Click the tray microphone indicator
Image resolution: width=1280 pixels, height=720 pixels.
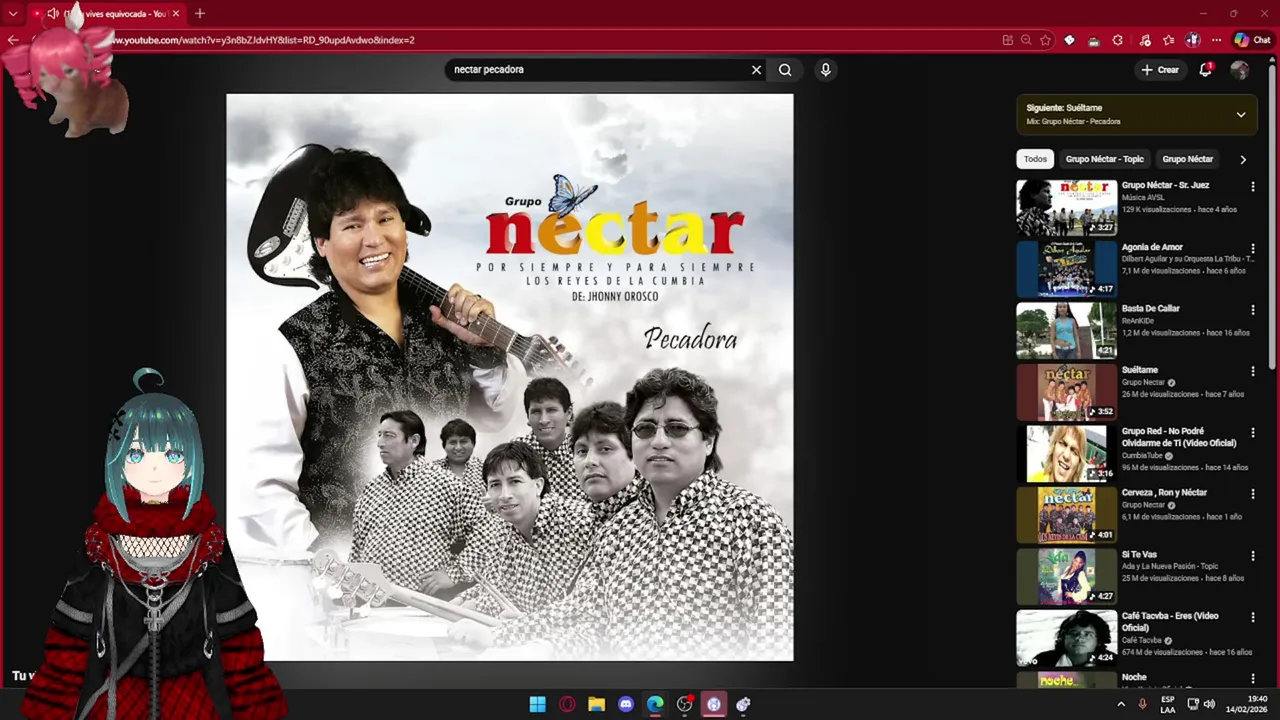1142,704
